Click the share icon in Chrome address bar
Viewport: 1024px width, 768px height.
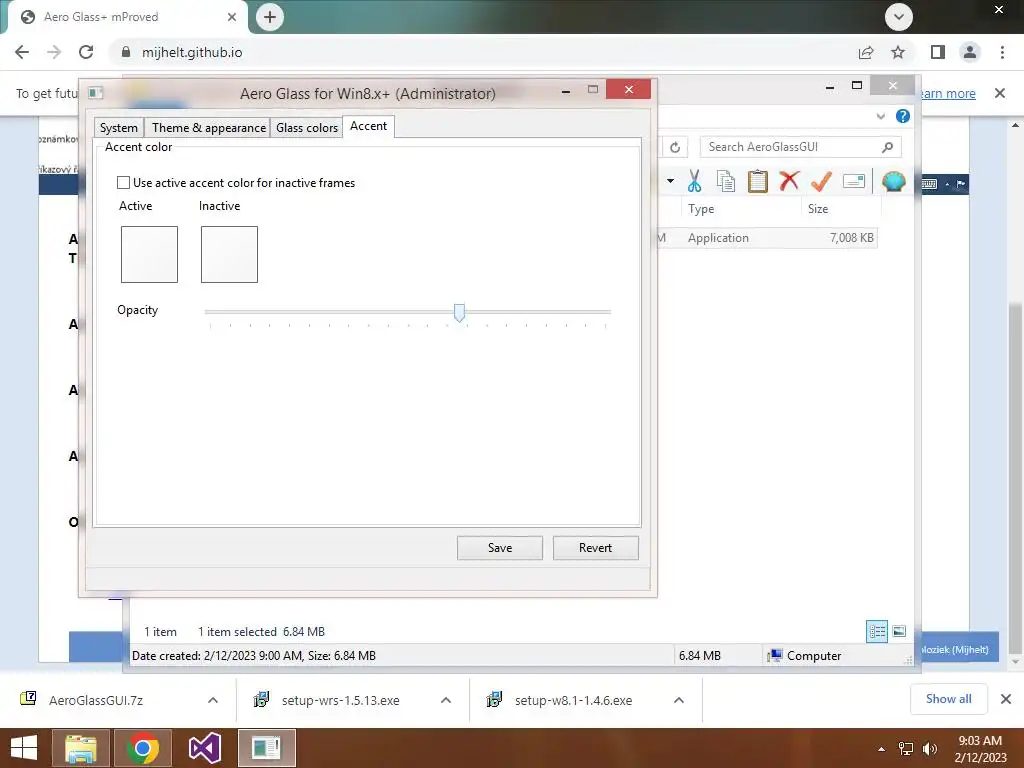tap(866, 52)
